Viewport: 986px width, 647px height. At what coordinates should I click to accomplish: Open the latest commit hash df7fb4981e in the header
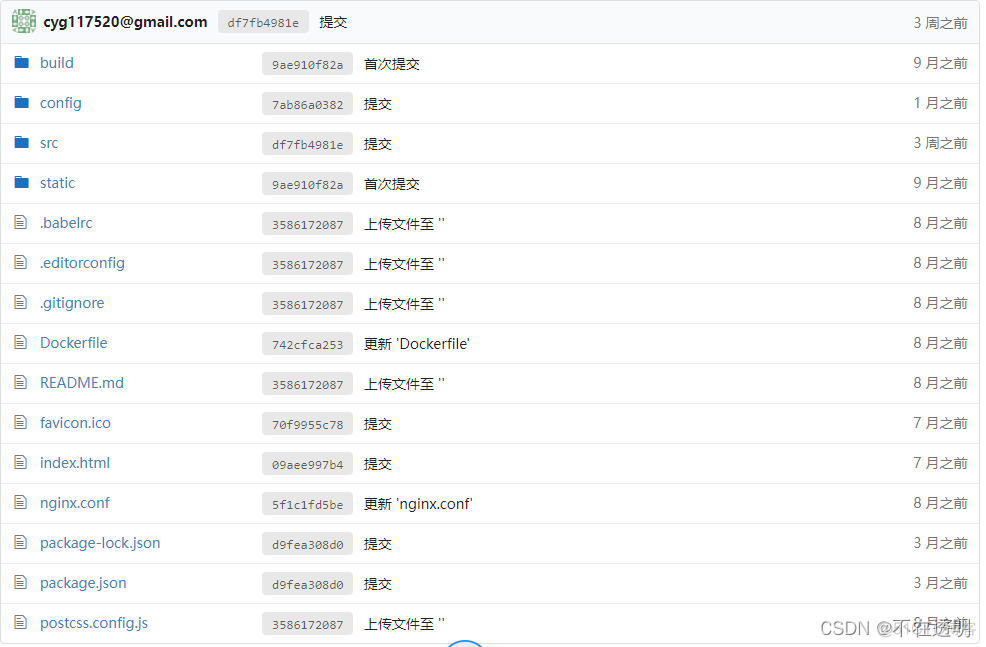(263, 23)
